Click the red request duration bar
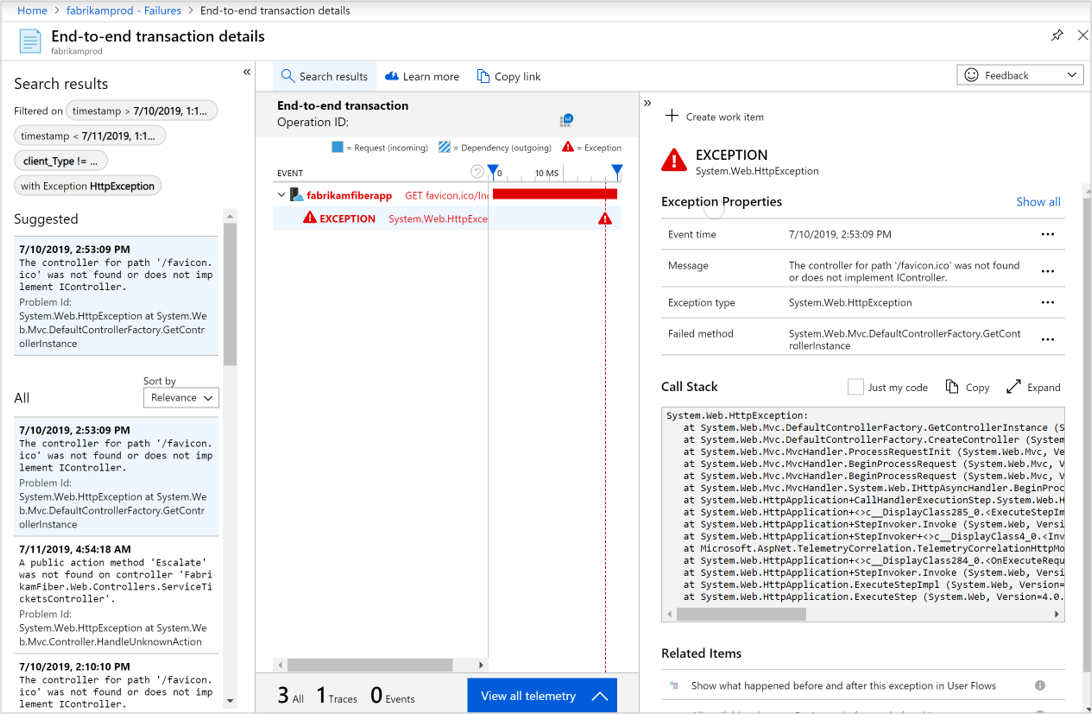Viewport: 1092px width, 714px height. (554, 194)
